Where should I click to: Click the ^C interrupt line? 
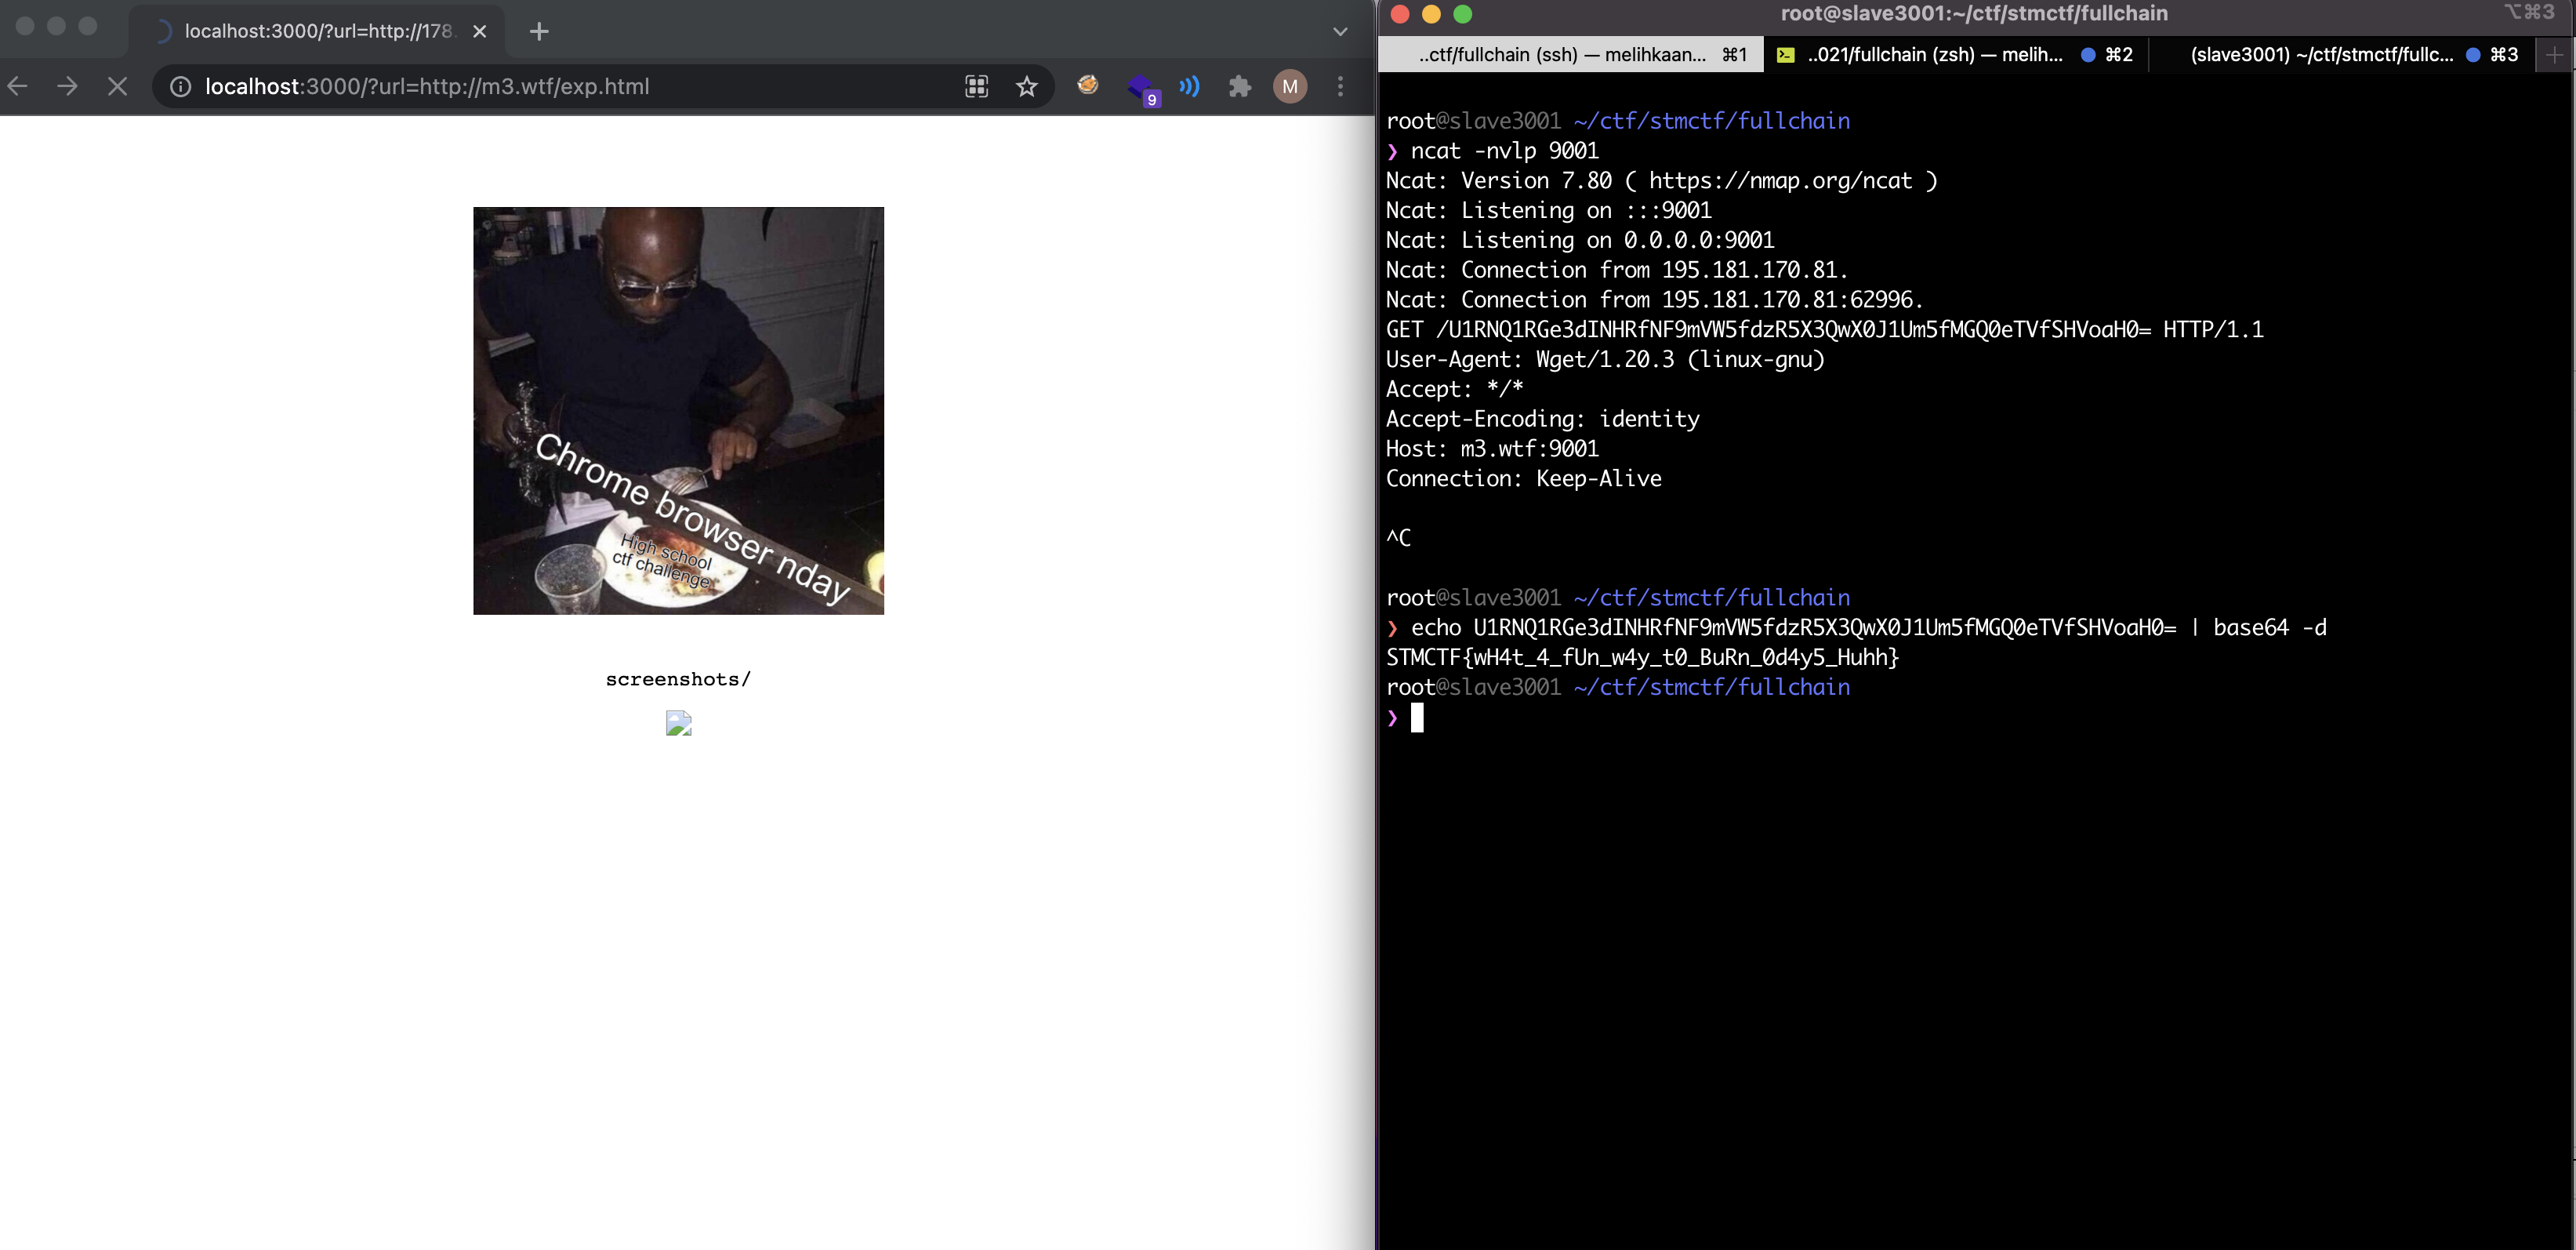[x=1399, y=538]
